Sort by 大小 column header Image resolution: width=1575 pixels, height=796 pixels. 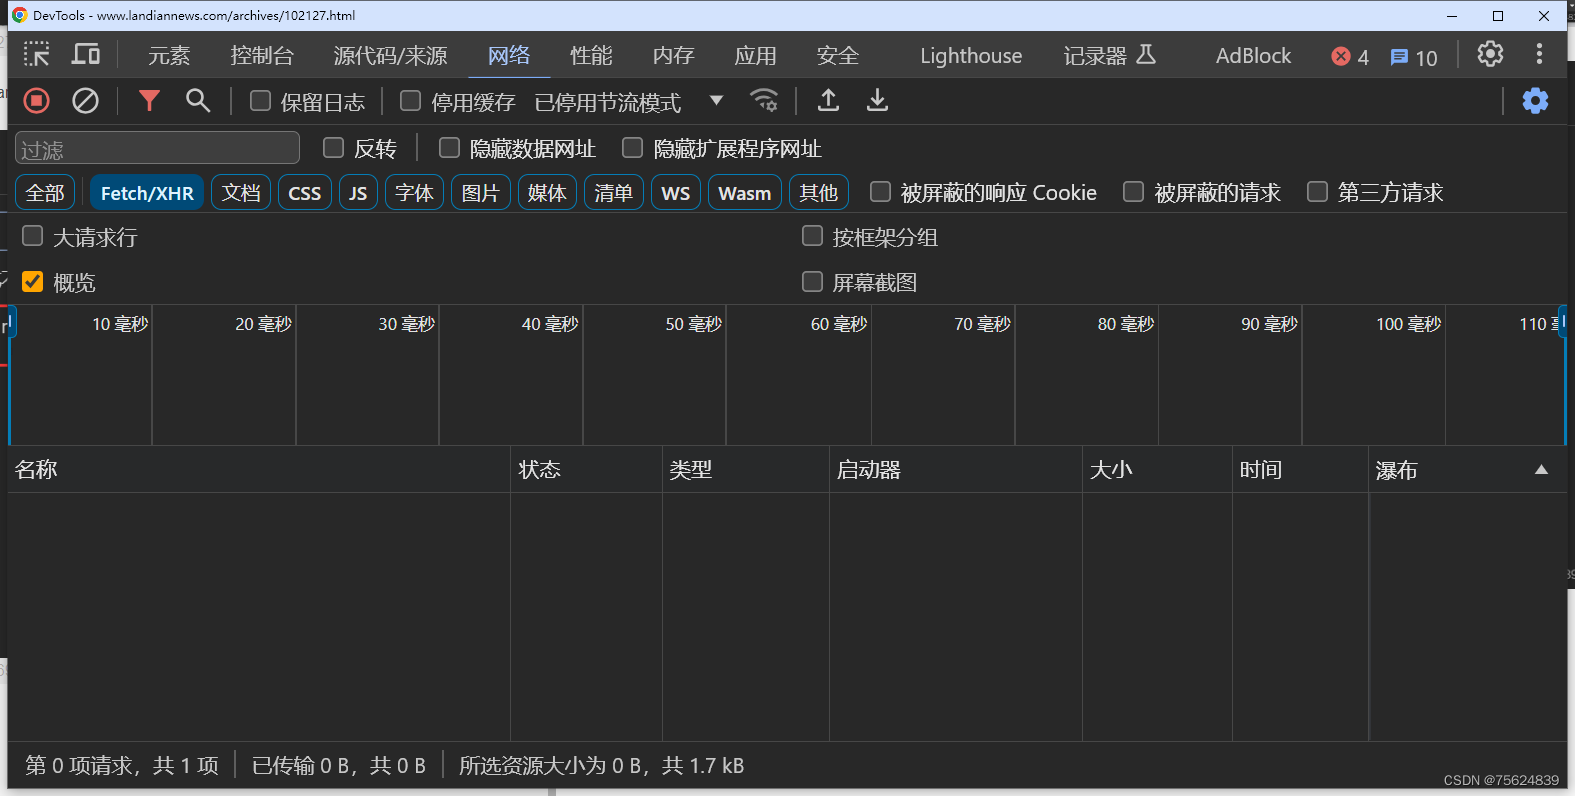click(x=1158, y=469)
